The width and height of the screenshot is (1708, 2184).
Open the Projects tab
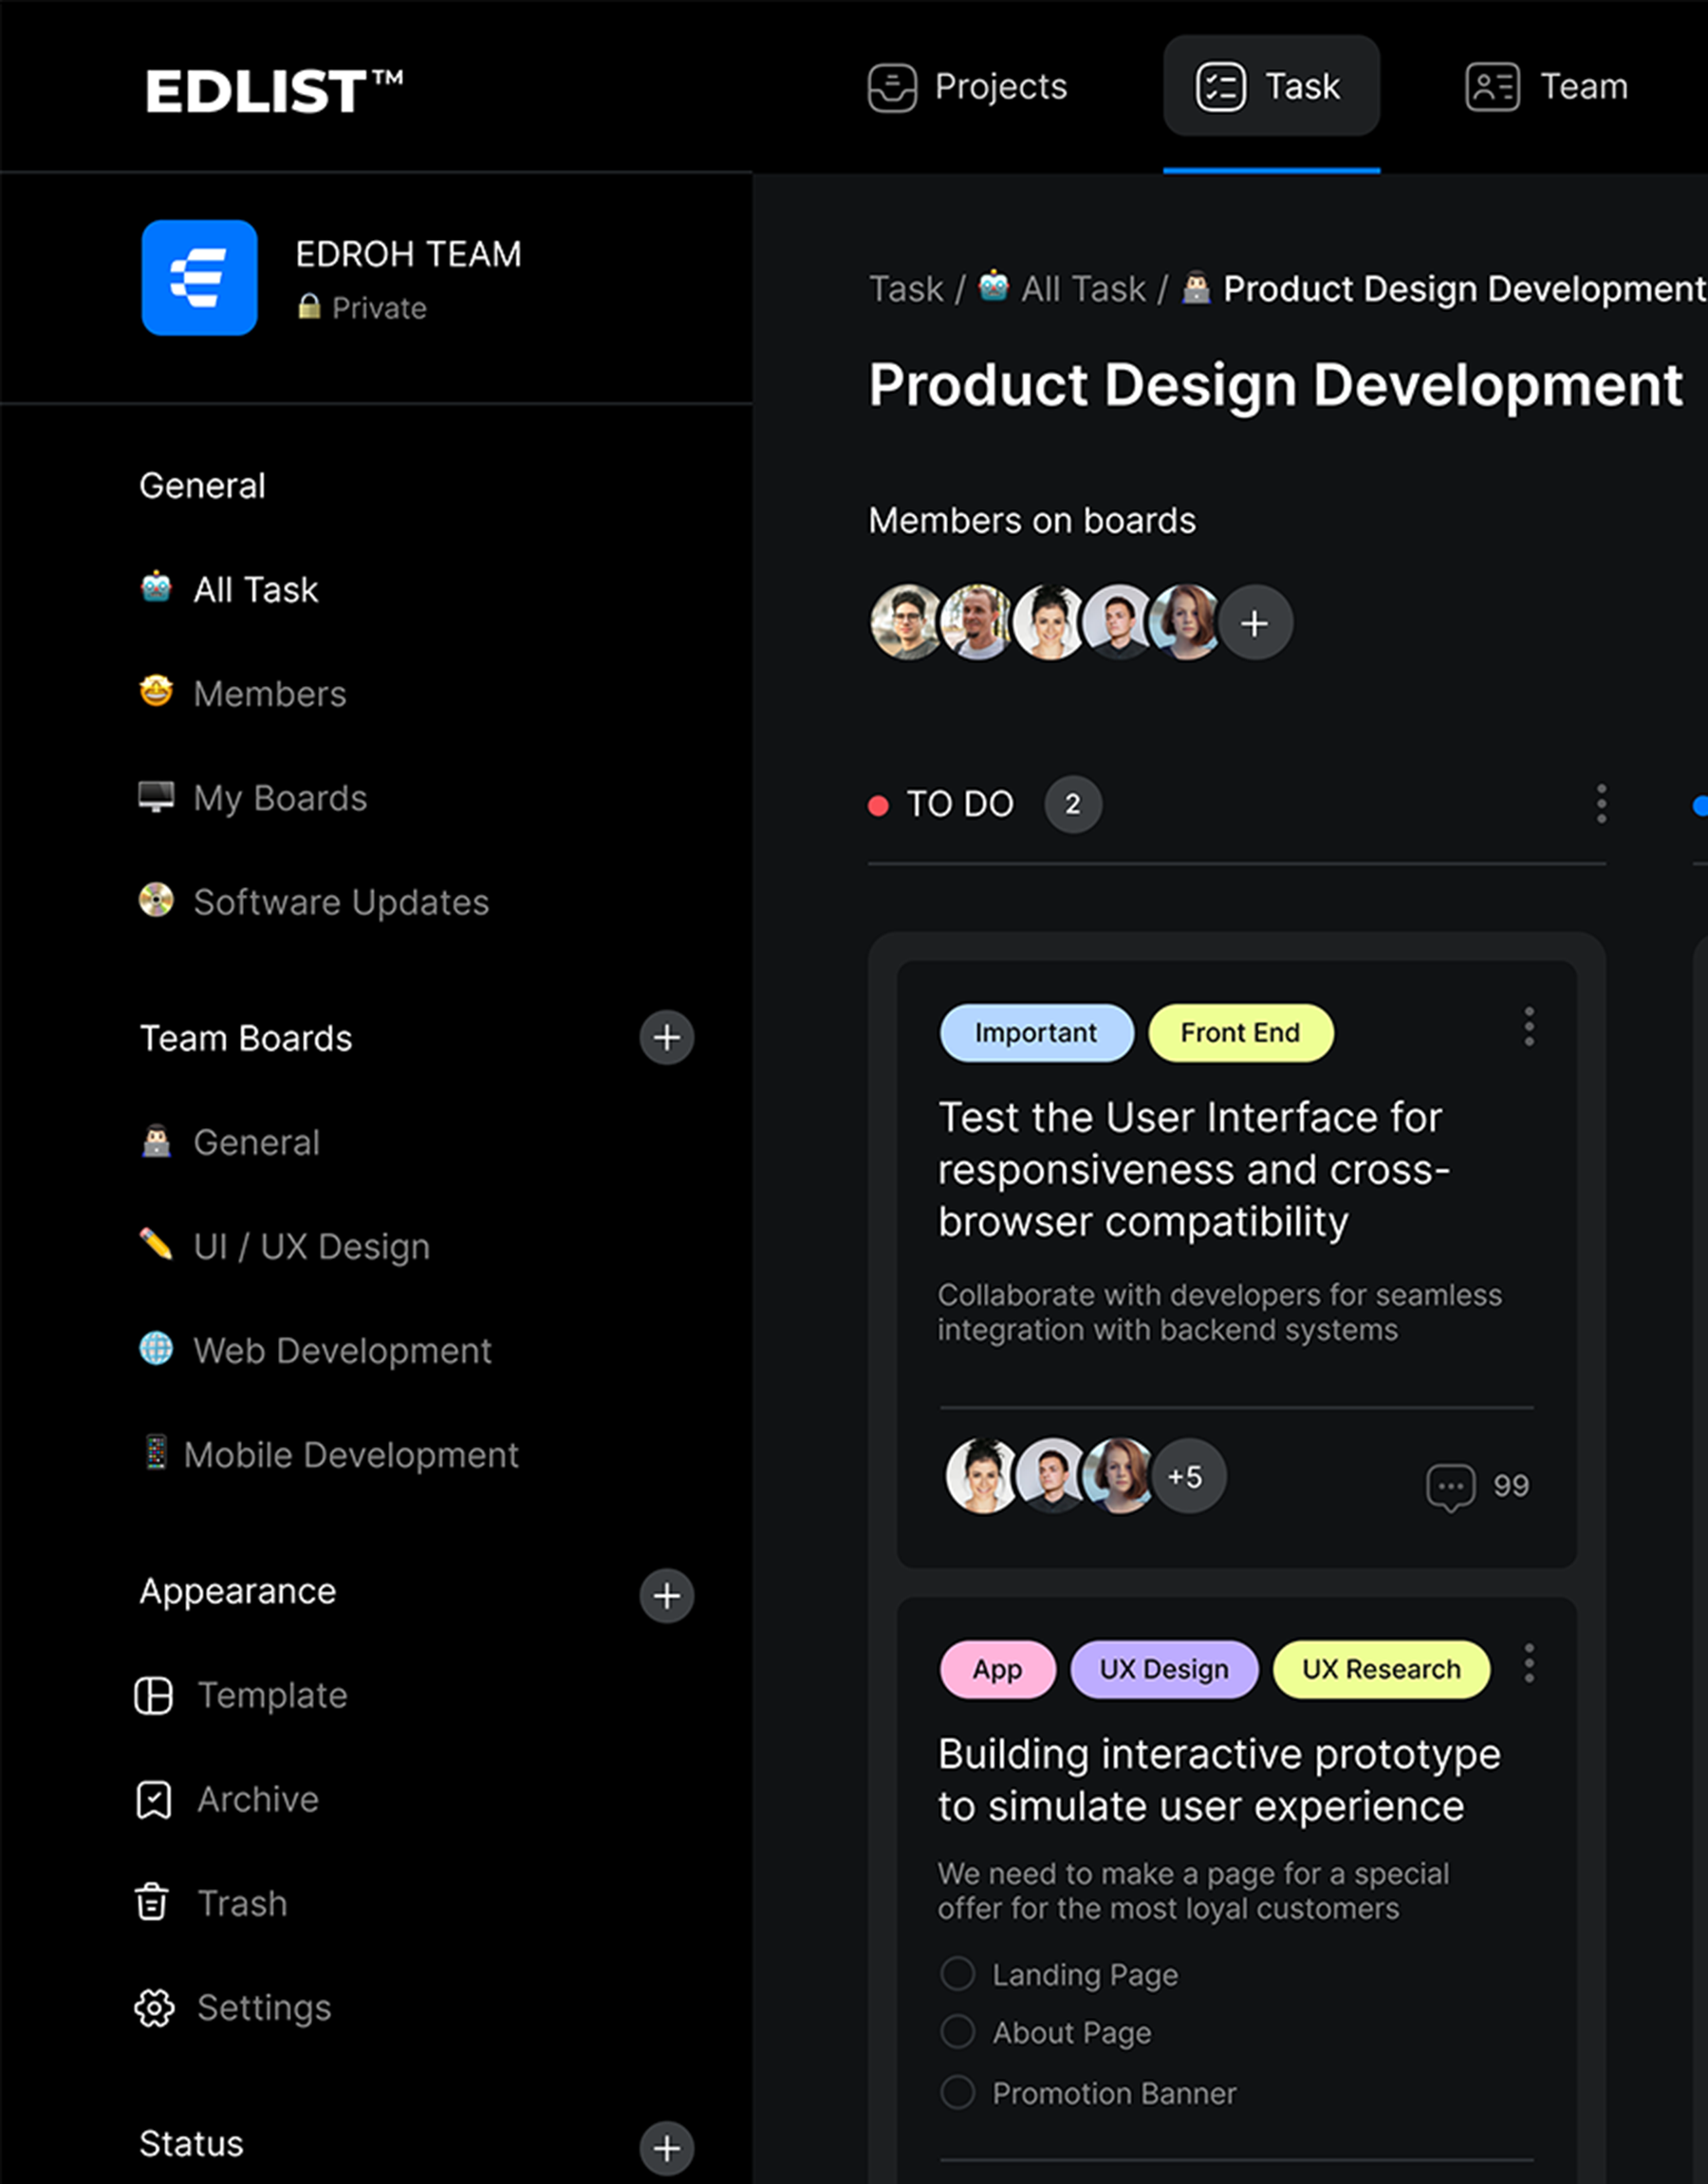click(967, 87)
